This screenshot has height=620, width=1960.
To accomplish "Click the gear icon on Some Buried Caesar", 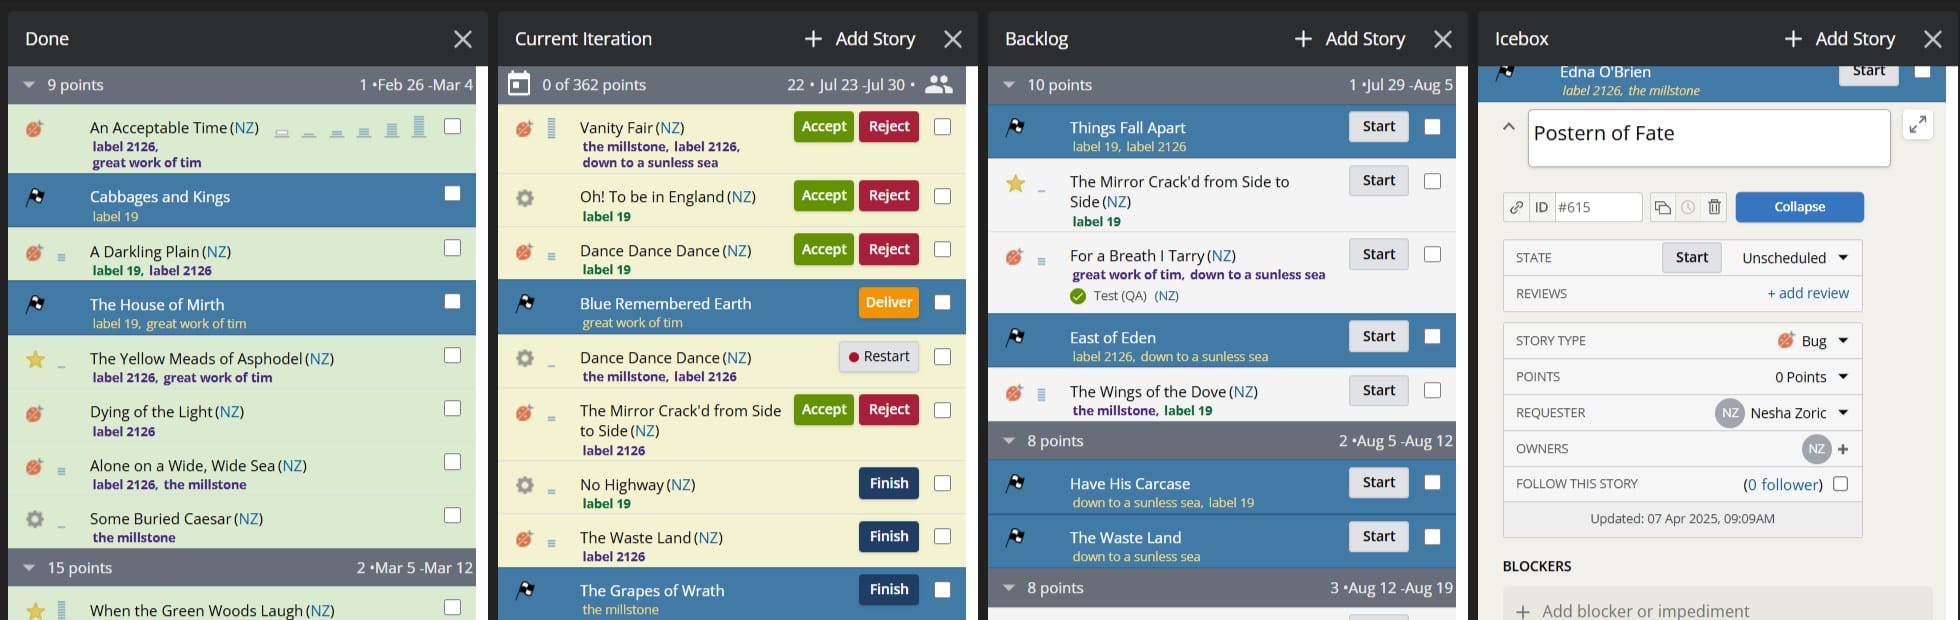I will tap(35, 519).
